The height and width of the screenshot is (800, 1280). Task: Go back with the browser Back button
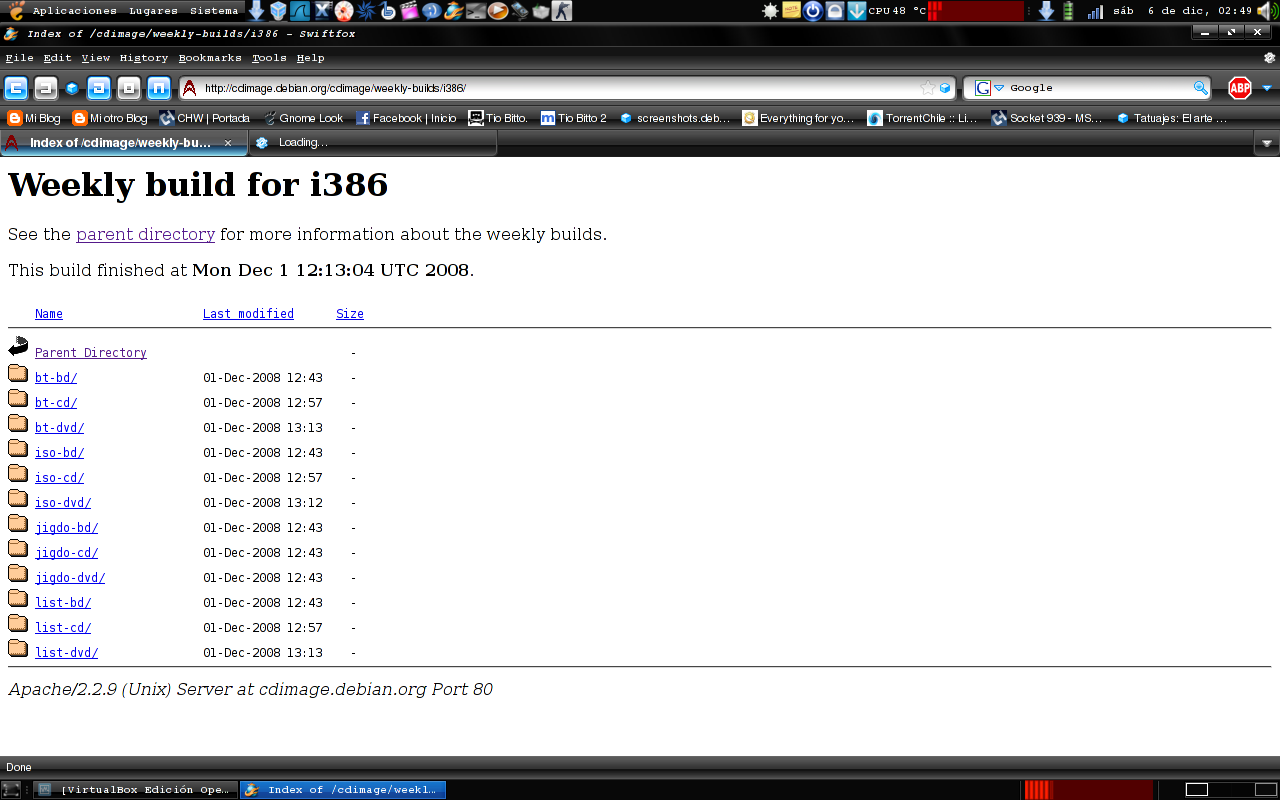15,88
